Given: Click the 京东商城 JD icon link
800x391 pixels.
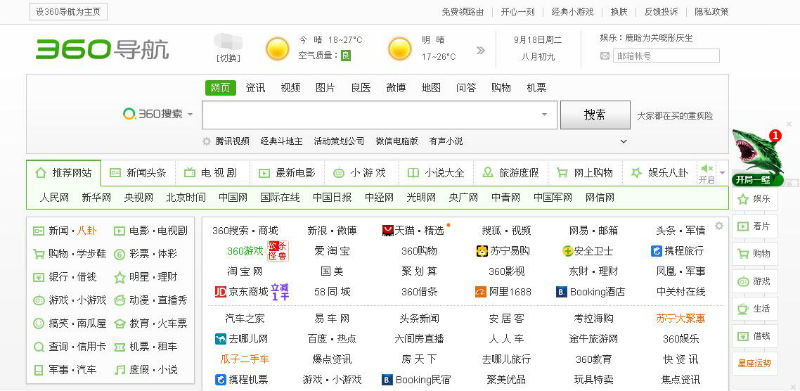Looking at the screenshot, I should (x=220, y=292).
